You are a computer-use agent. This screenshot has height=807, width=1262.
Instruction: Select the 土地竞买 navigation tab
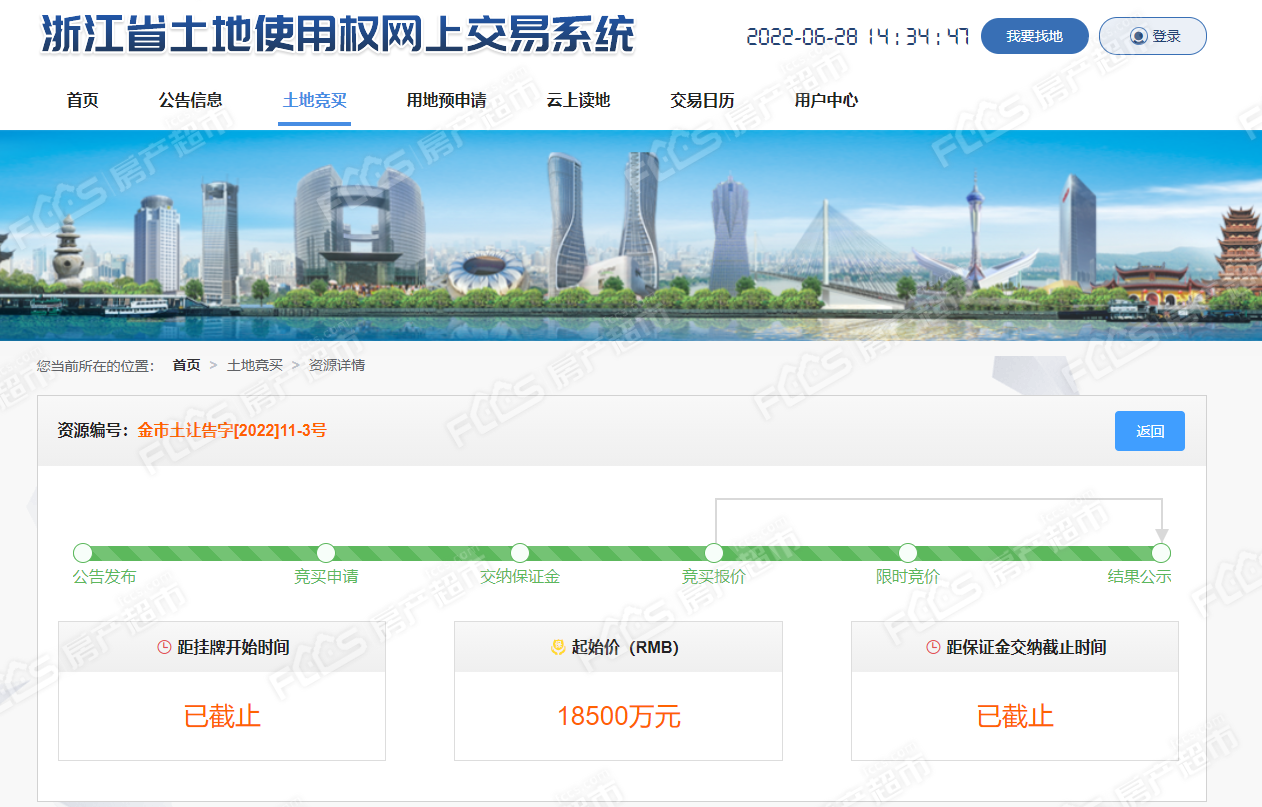pyautogui.click(x=314, y=100)
